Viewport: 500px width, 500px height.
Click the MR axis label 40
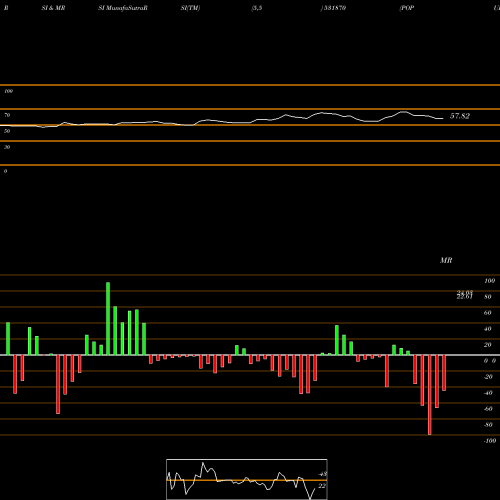point(488,329)
